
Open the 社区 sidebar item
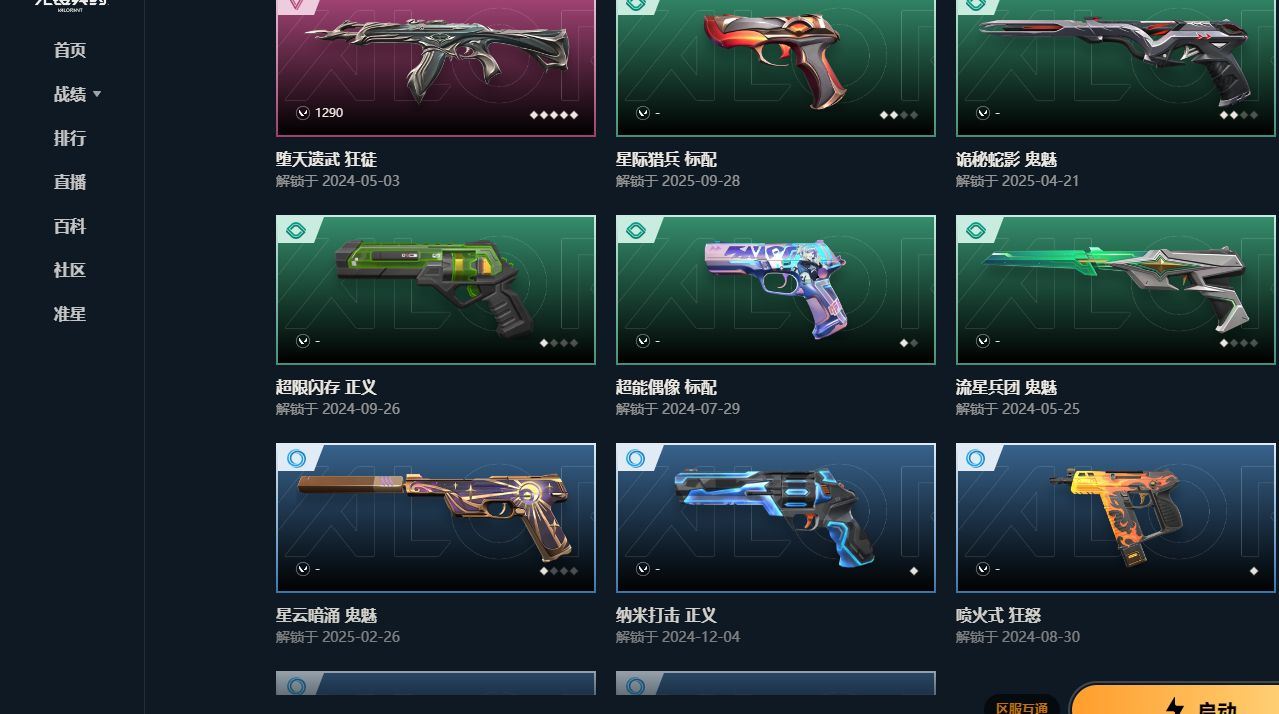point(70,270)
